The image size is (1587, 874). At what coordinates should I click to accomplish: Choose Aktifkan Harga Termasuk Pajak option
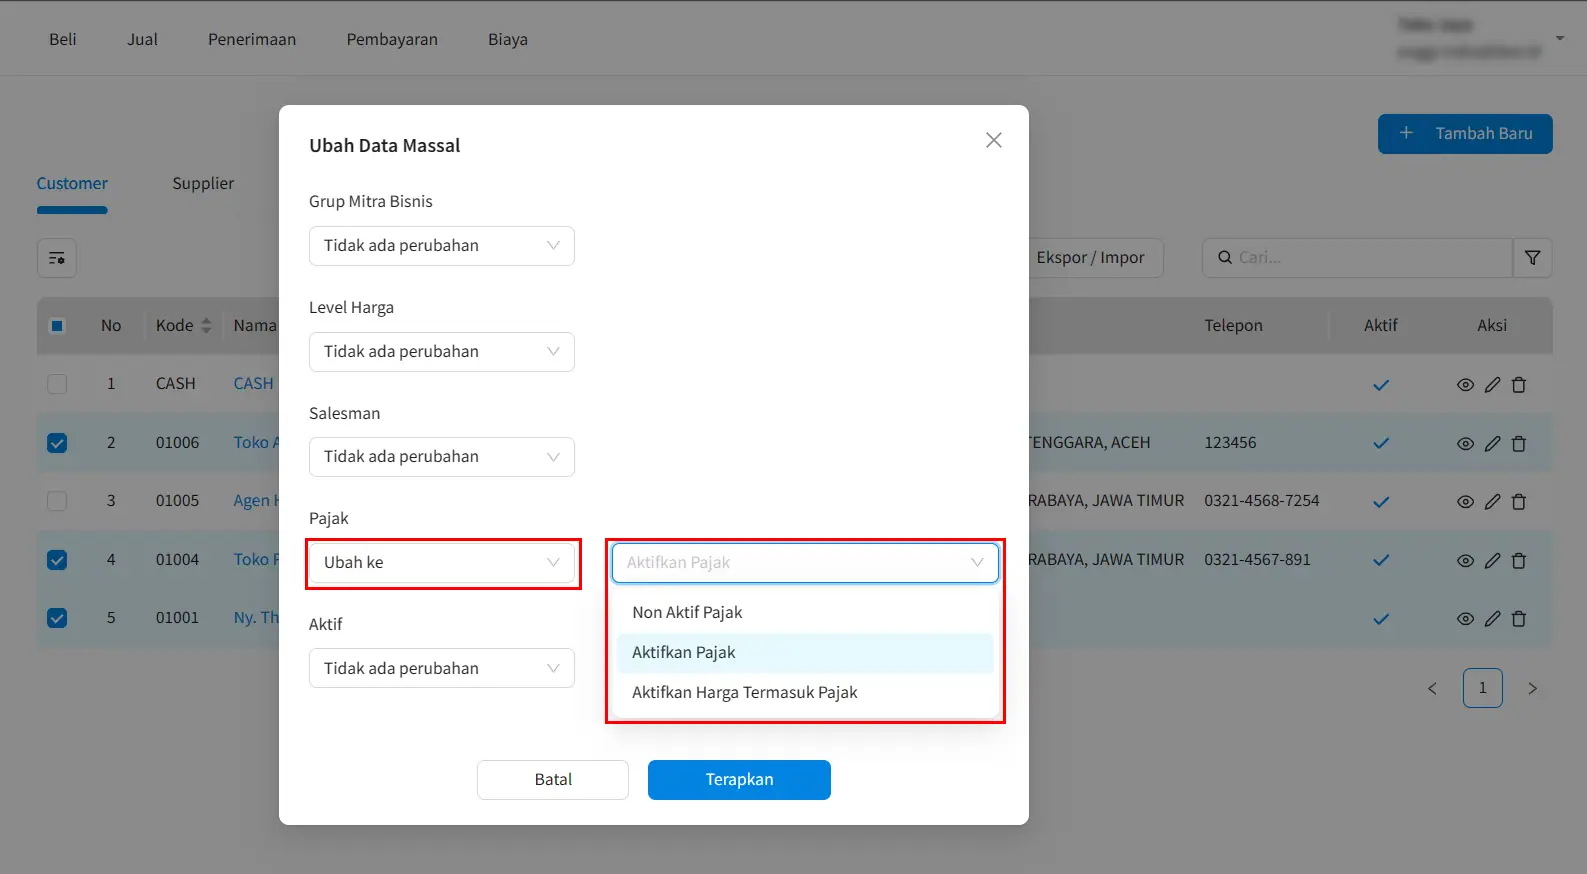(x=805, y=692)
